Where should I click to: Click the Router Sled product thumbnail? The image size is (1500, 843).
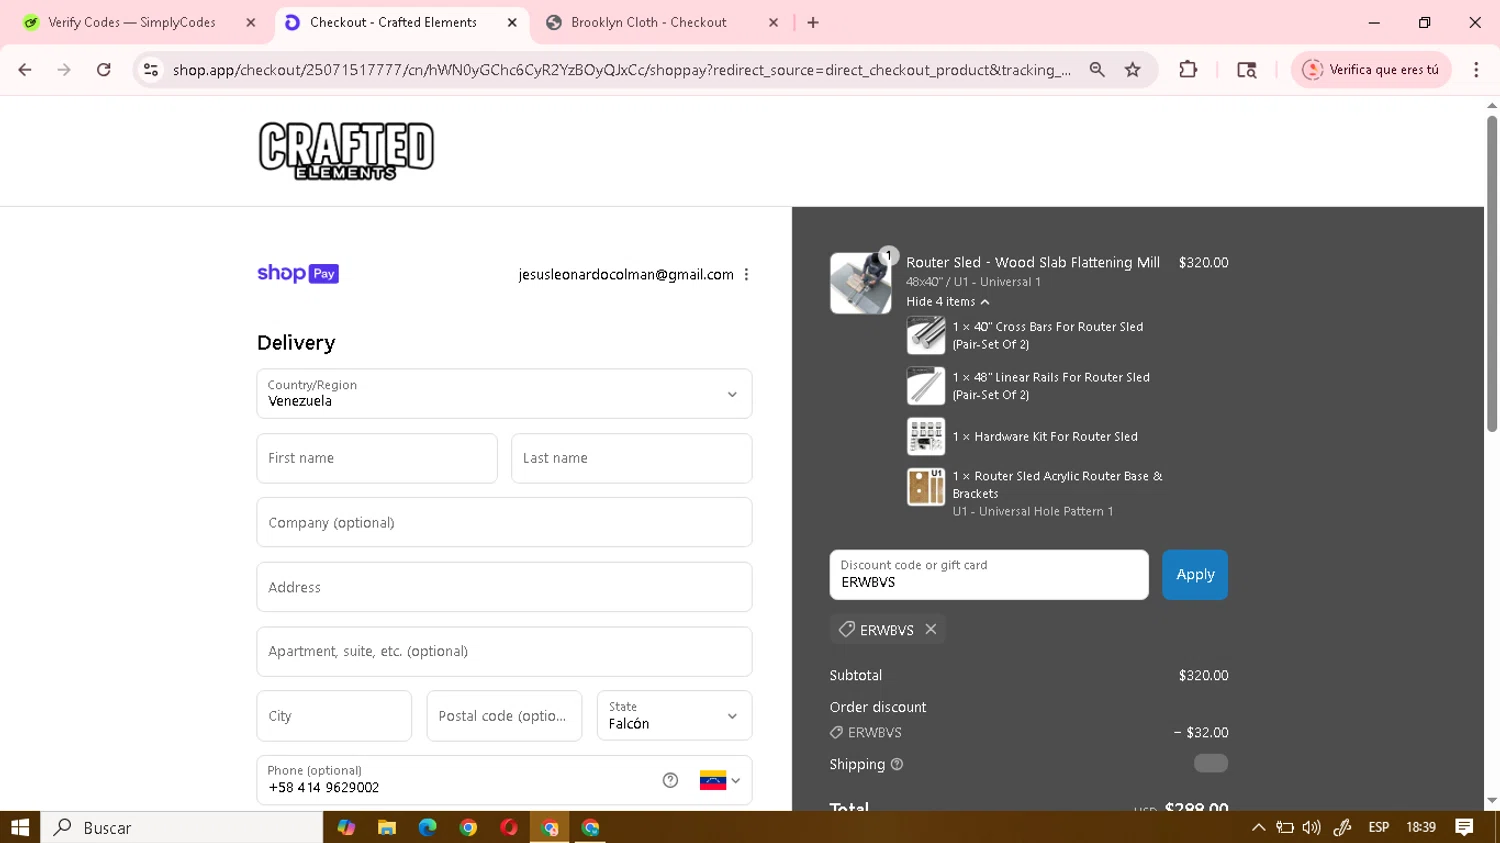click(860, 283)
